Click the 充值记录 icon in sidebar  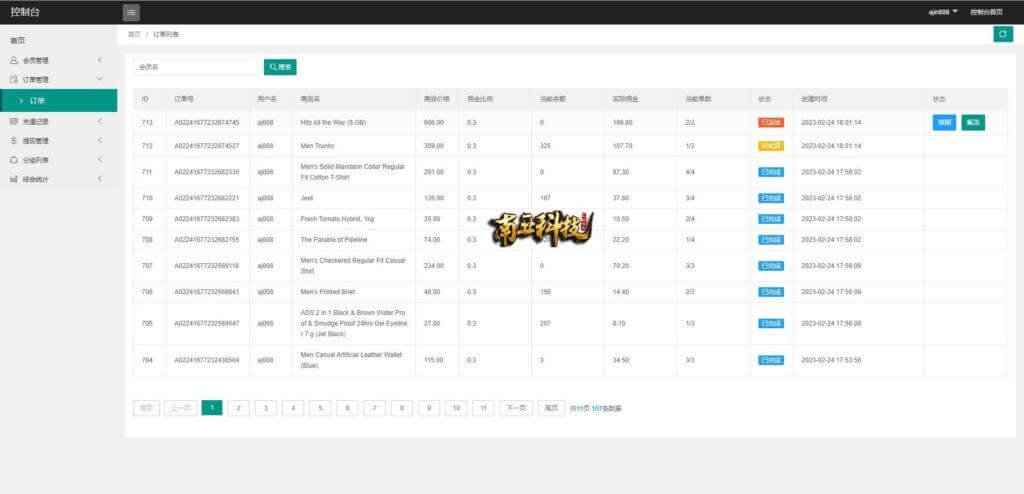tap(13, 121)
